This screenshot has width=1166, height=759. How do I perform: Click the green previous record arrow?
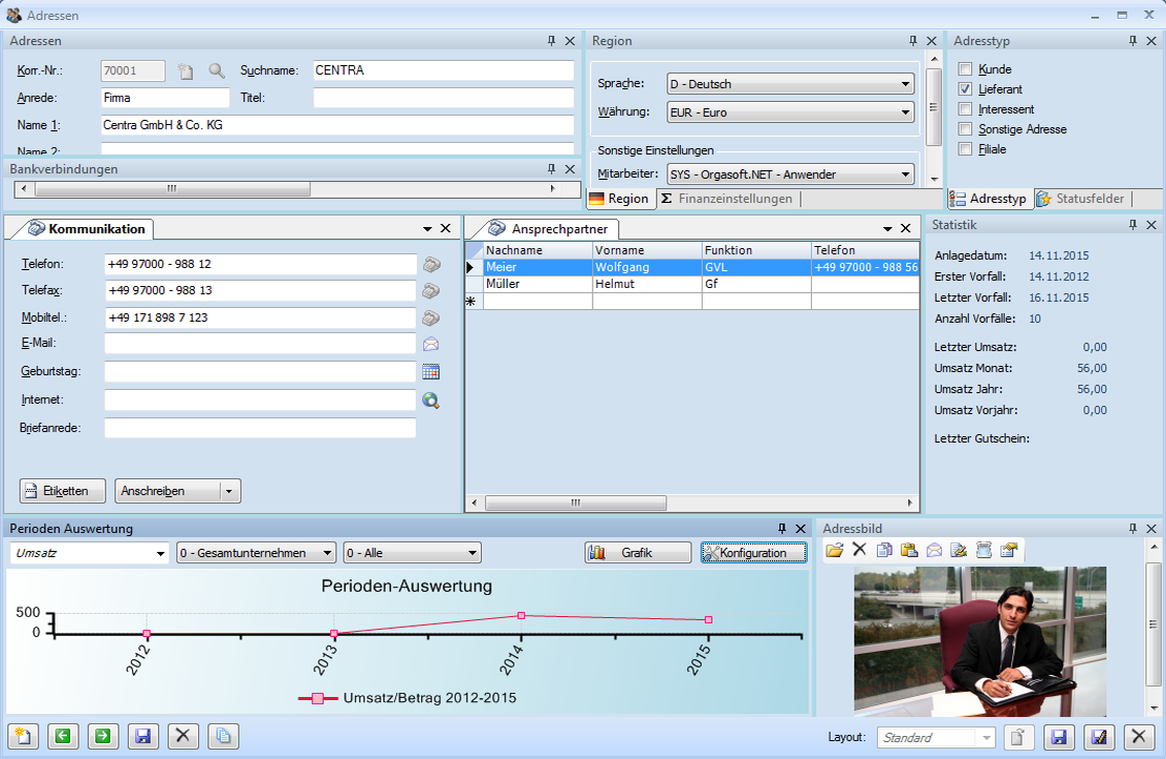coord(62,737)
